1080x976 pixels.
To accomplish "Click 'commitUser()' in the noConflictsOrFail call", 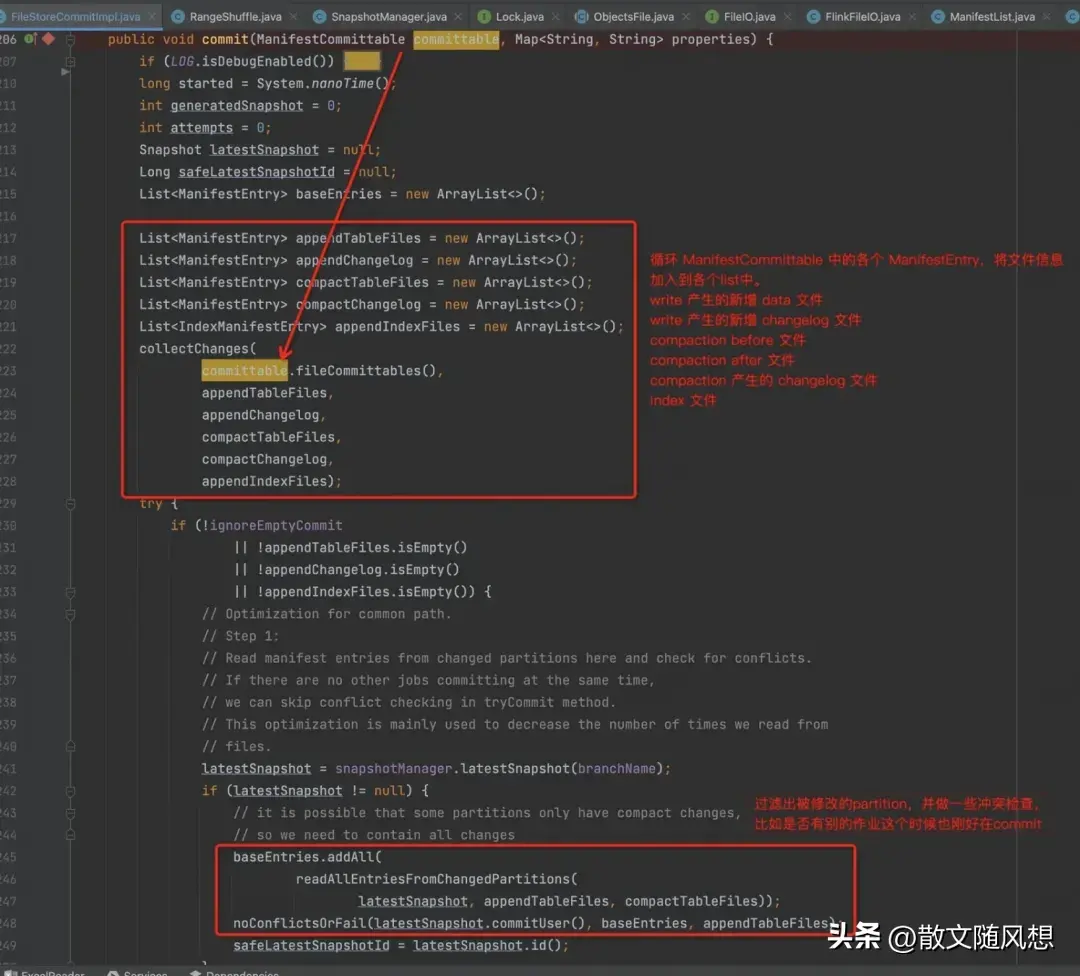I will [539, 923].
